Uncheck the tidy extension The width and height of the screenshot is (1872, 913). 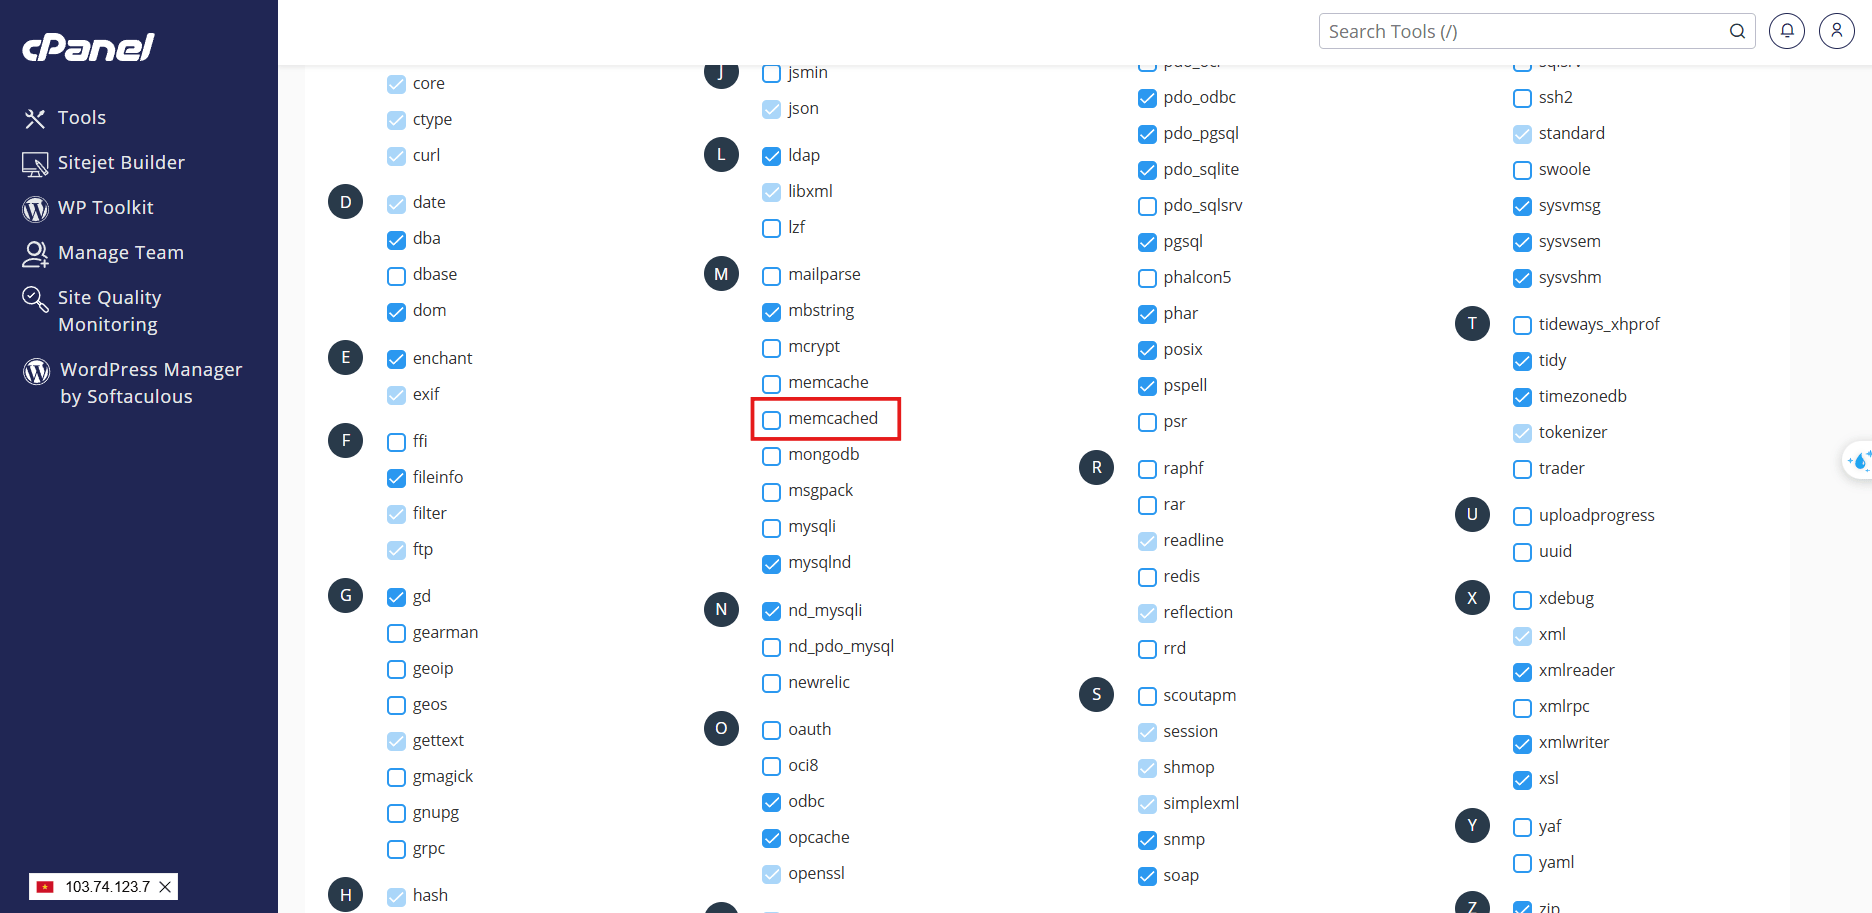tap(1523, 362)
